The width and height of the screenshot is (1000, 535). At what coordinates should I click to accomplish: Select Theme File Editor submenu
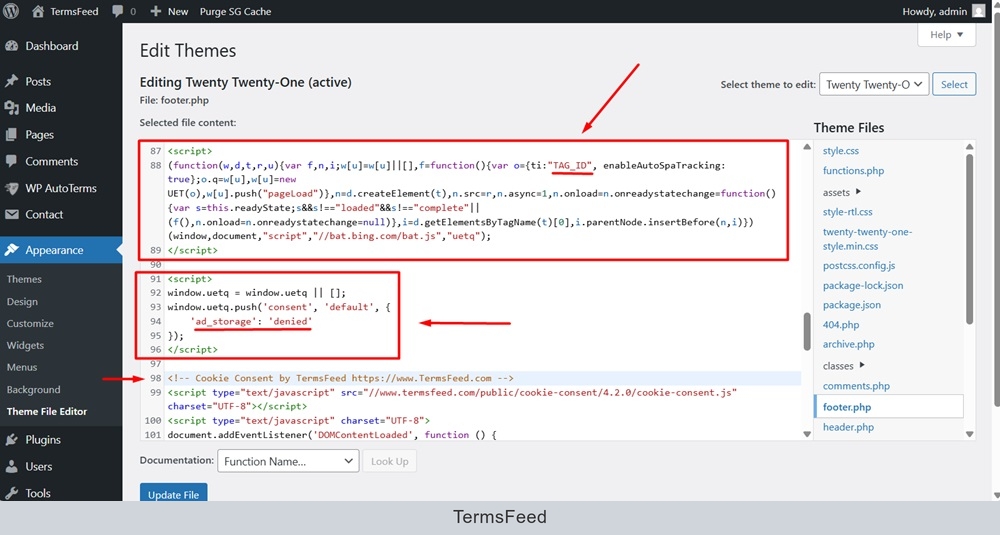tap(47, 411)
